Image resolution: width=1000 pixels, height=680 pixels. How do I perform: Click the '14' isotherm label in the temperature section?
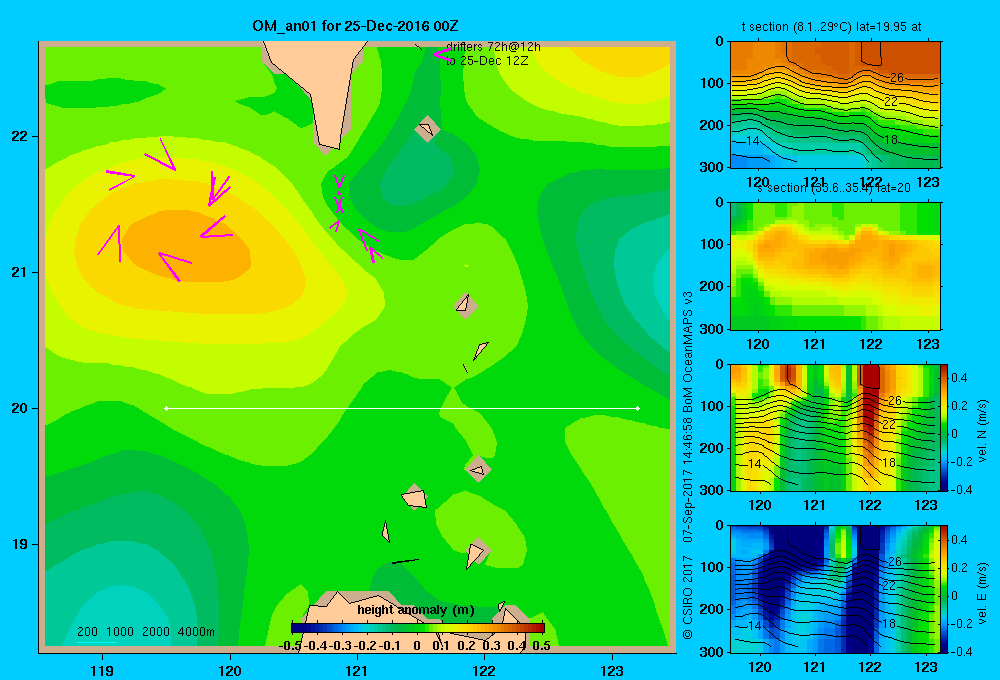(x=753, y=140)
